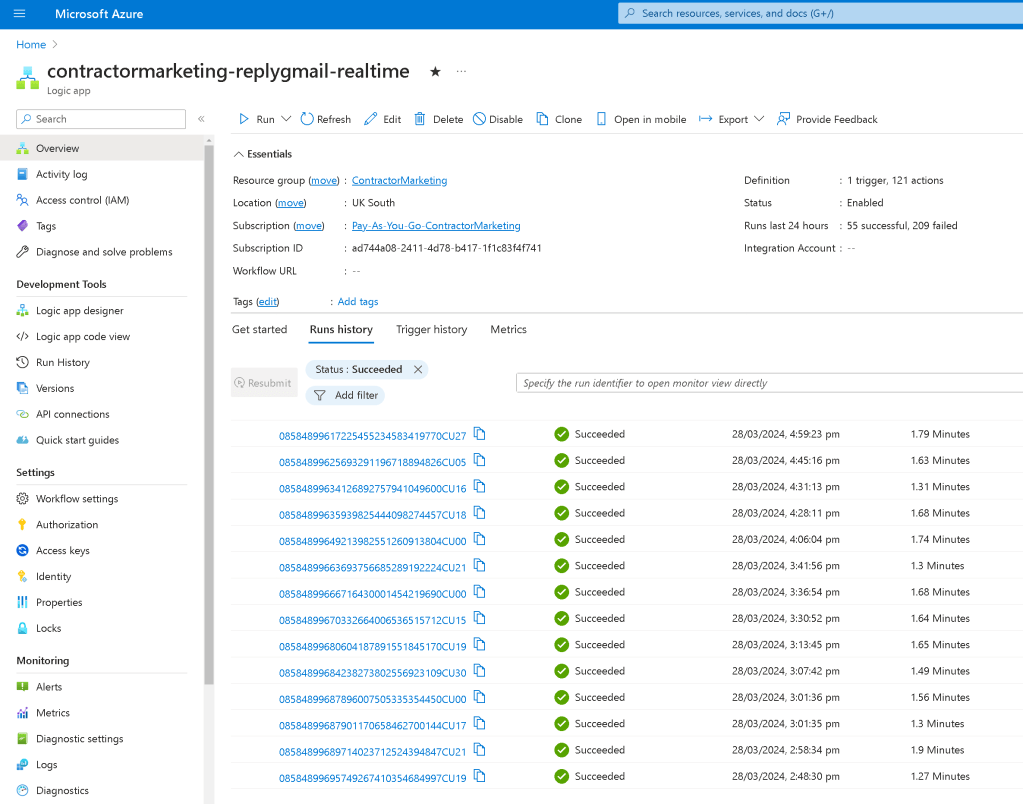Click move link next to Location

[x=290, y=203]
